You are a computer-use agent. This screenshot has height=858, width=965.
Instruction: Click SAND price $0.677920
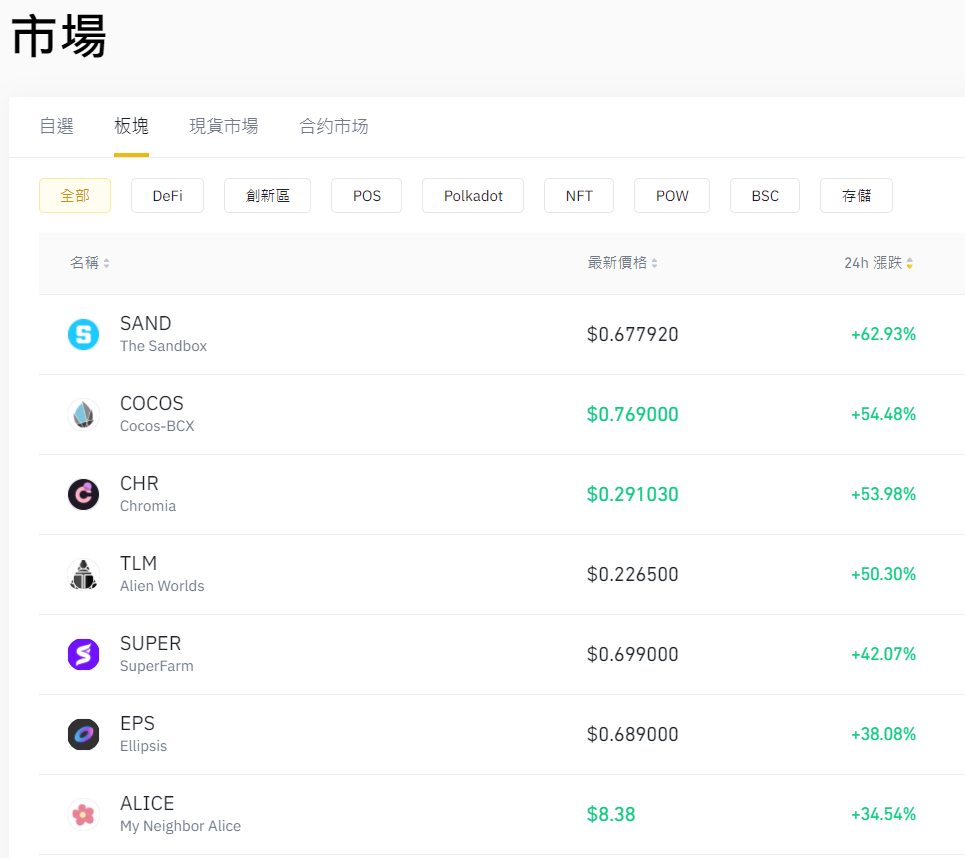(632, 334)
